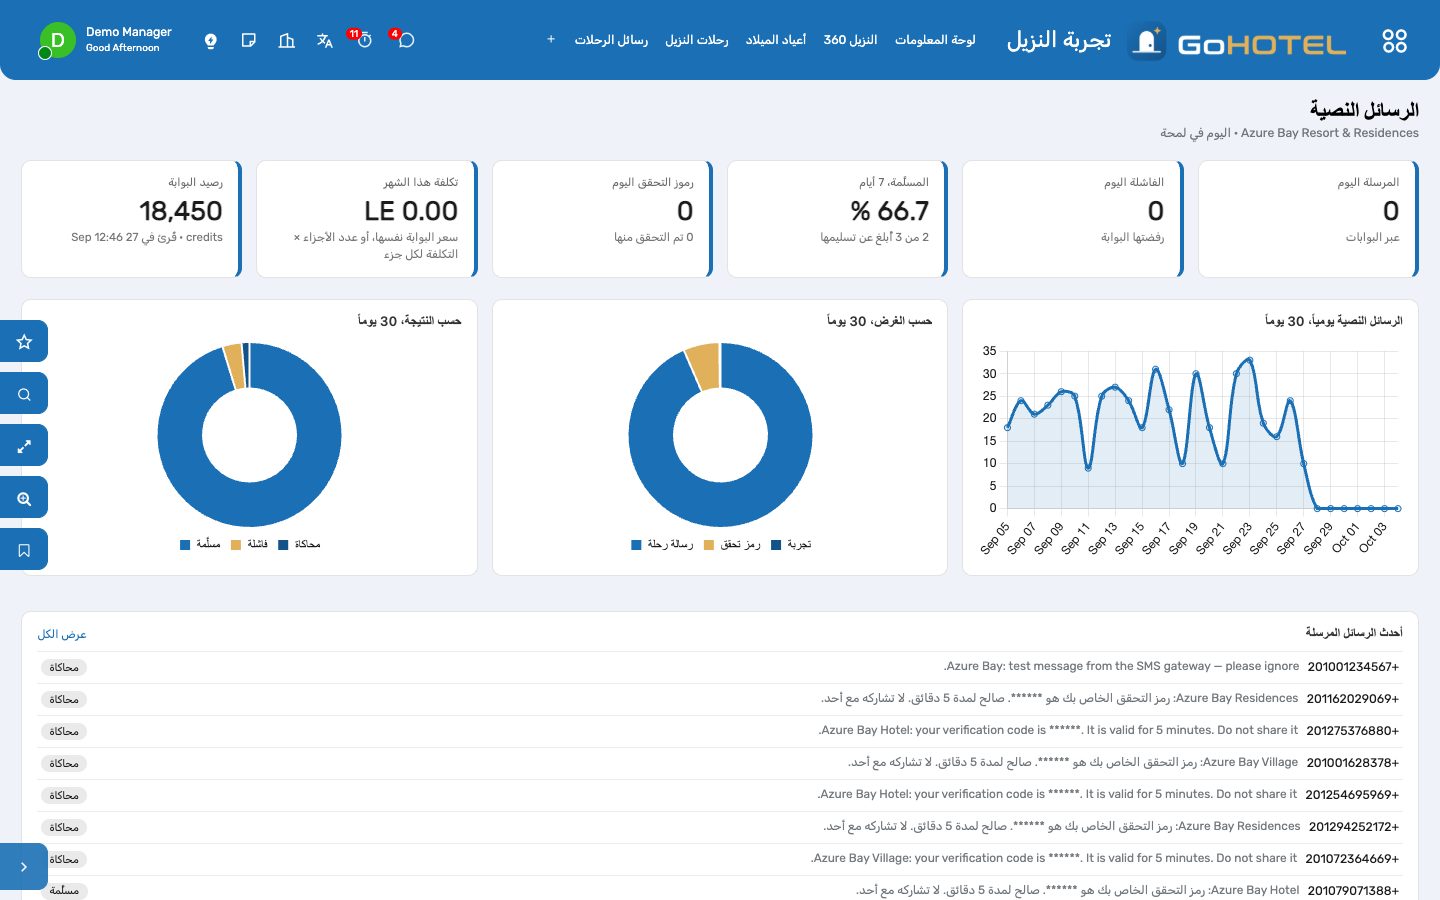This screenshot has width=1440, height=900.
Task: Click the GoHotel bell logo icon
Action: [1147, 41]
